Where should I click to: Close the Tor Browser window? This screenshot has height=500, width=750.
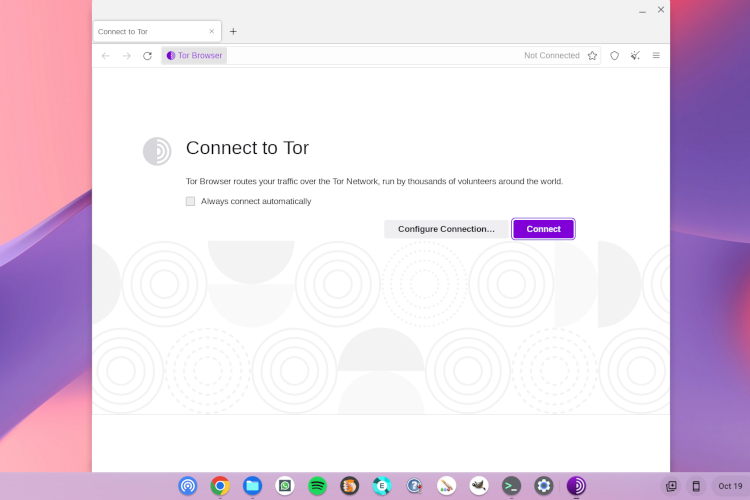point(661,10)
